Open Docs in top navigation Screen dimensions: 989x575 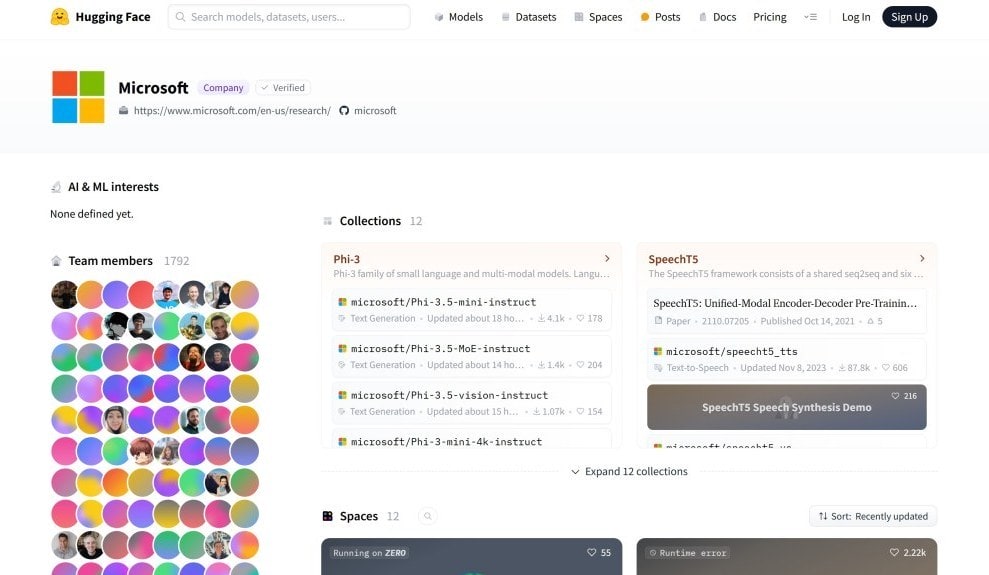point(718,17)
